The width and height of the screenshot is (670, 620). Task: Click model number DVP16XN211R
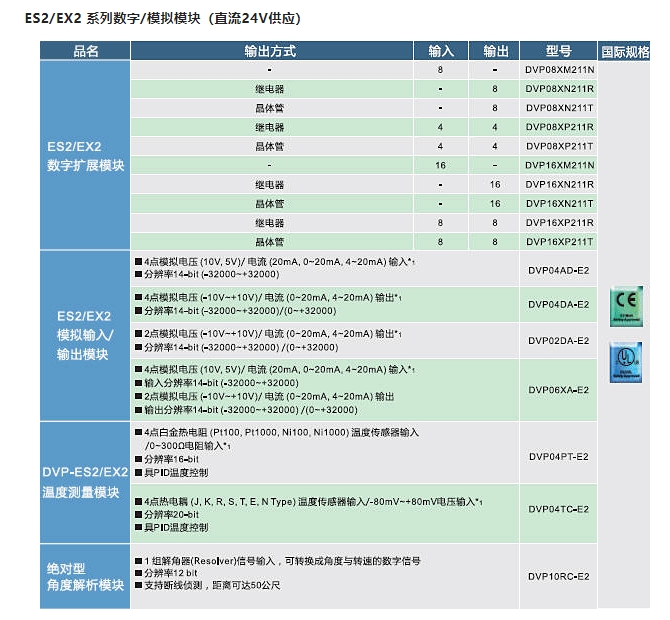coord(559,185)
